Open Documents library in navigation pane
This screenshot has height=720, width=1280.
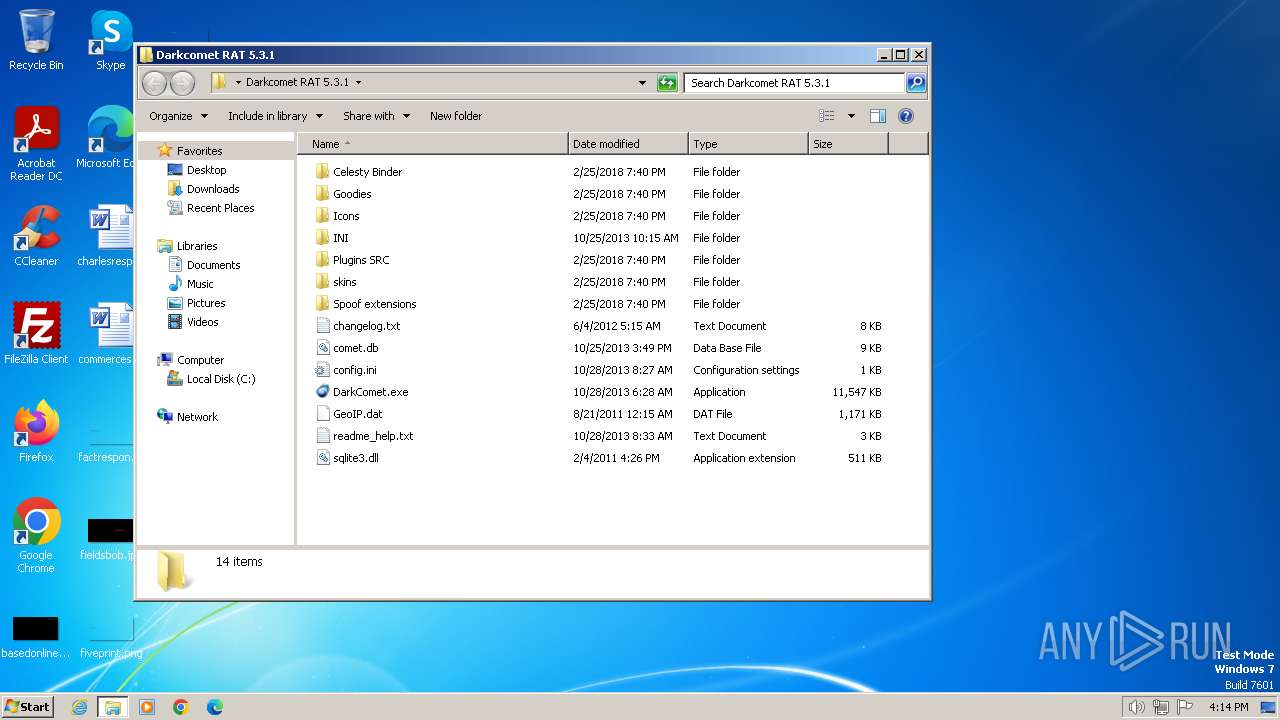[x=213, y=265]
